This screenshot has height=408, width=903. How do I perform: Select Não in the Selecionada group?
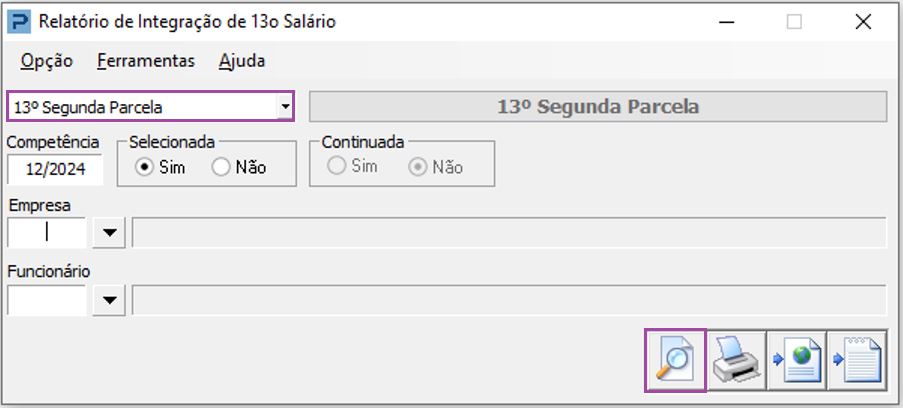[222, 167]
